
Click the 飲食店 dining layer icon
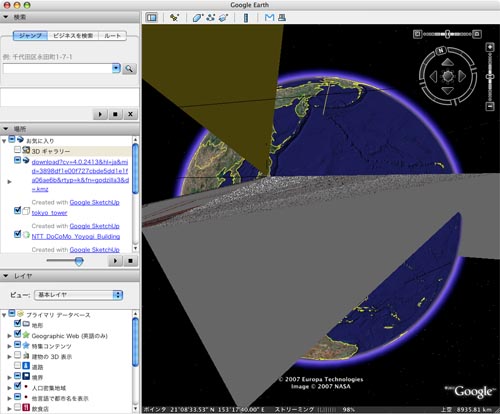[x=26, y=407]
